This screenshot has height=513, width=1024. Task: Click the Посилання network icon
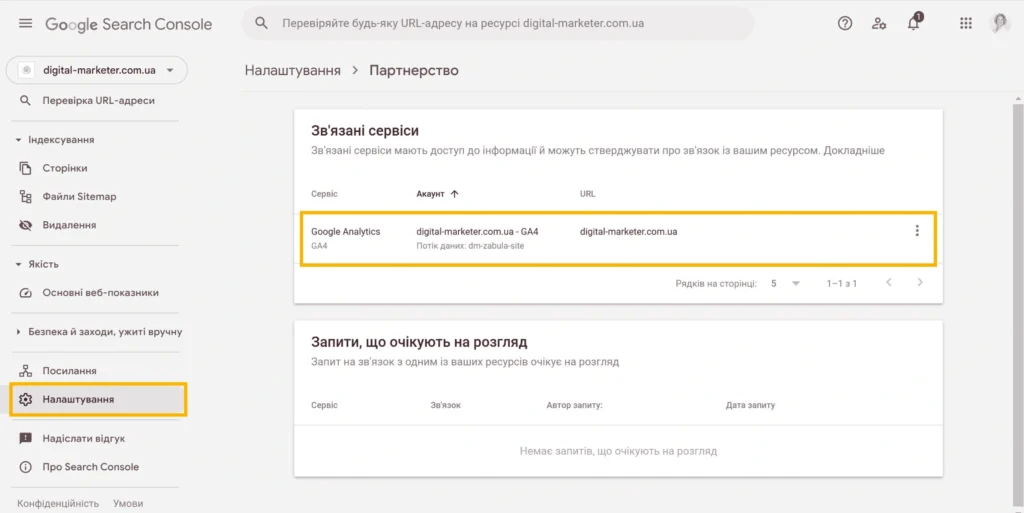click(25, 371)
